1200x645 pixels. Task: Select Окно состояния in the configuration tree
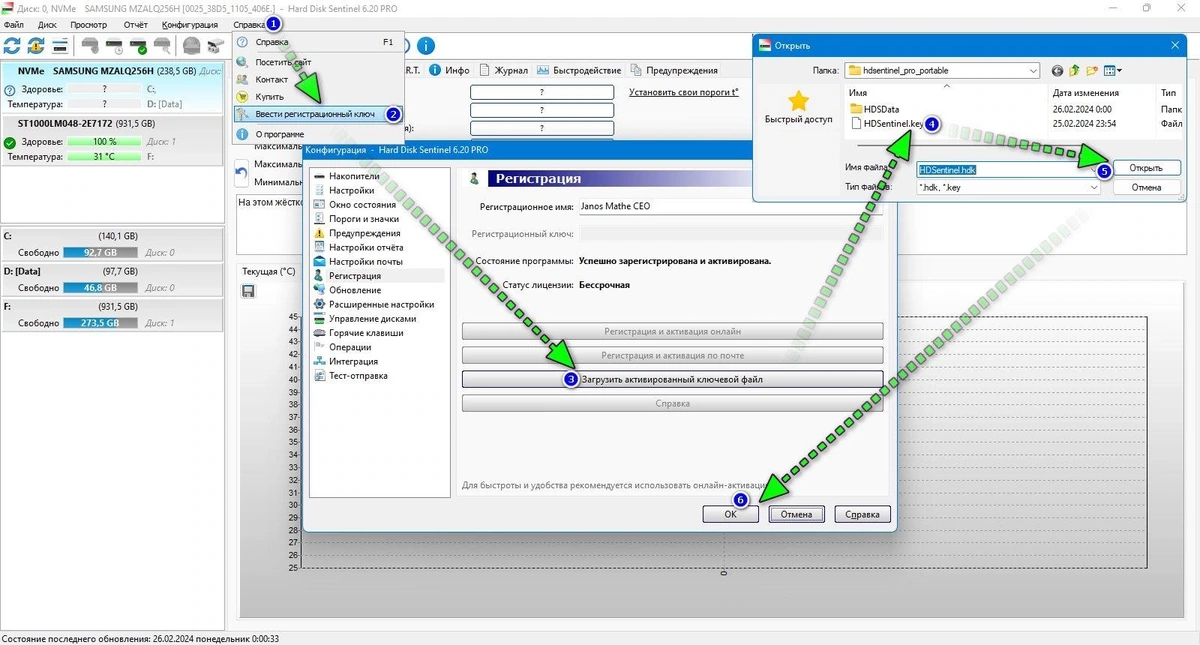pos(361,205)
